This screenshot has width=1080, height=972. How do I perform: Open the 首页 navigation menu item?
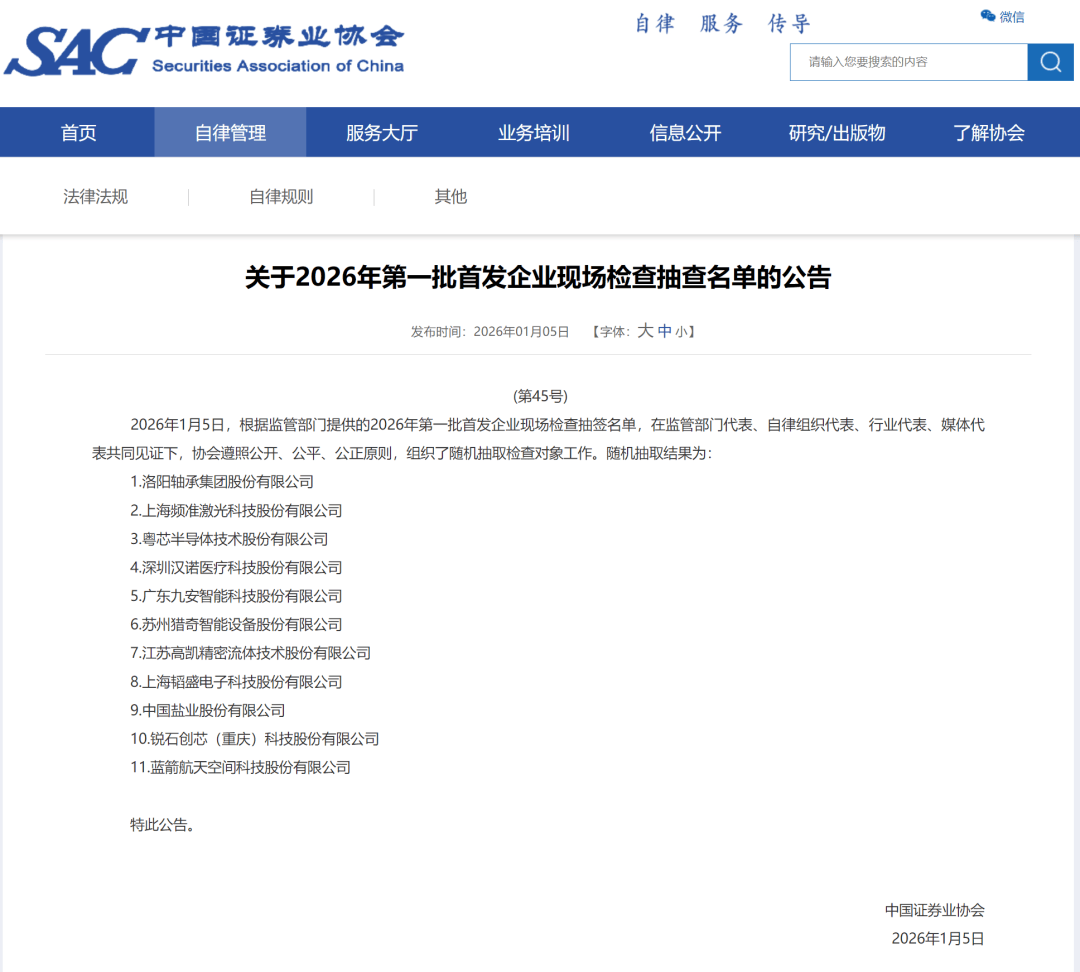(x=79, y=133)
